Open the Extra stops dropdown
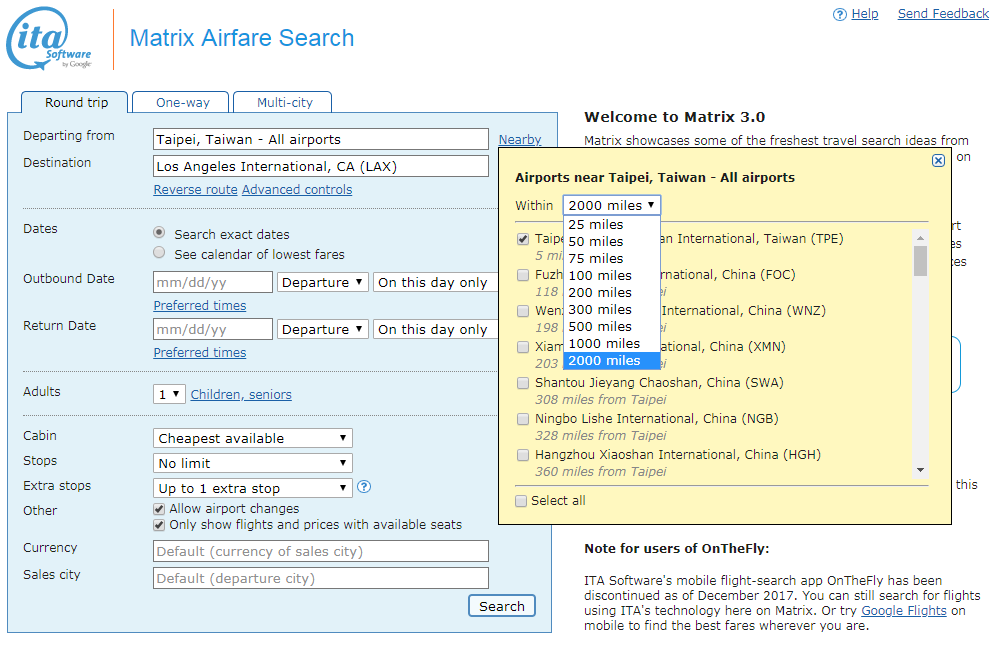The image size is (997, 646). coord(252,488)
